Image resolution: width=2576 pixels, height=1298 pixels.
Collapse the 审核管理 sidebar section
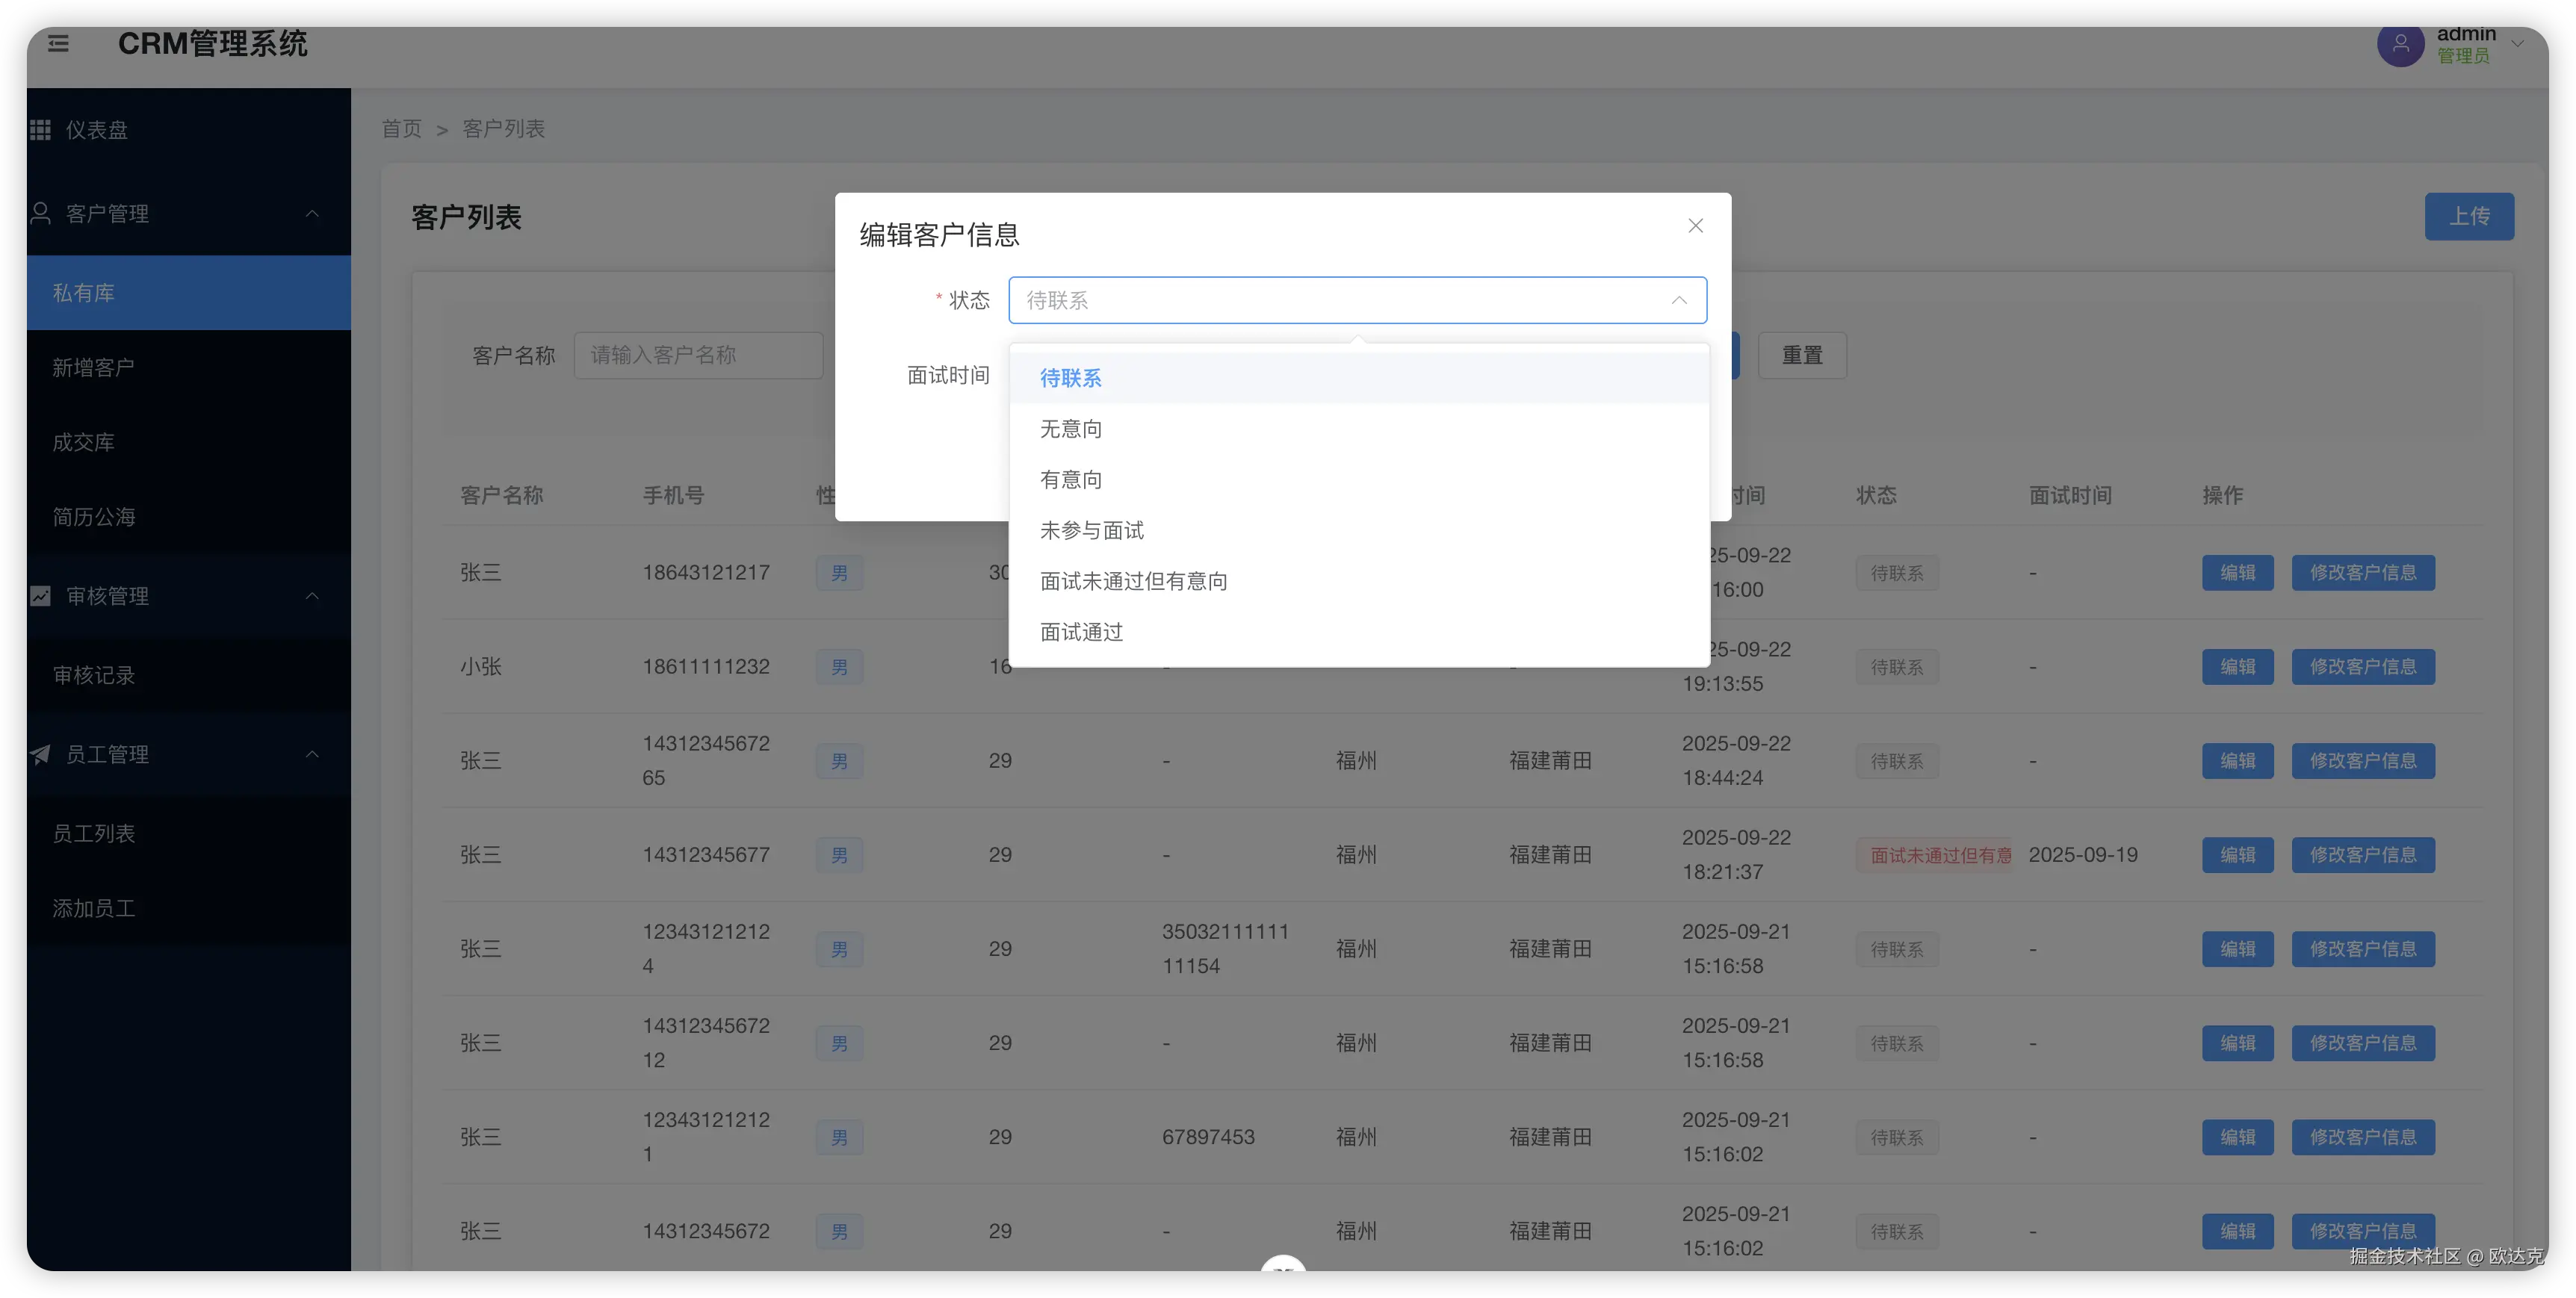coord(312,596)
